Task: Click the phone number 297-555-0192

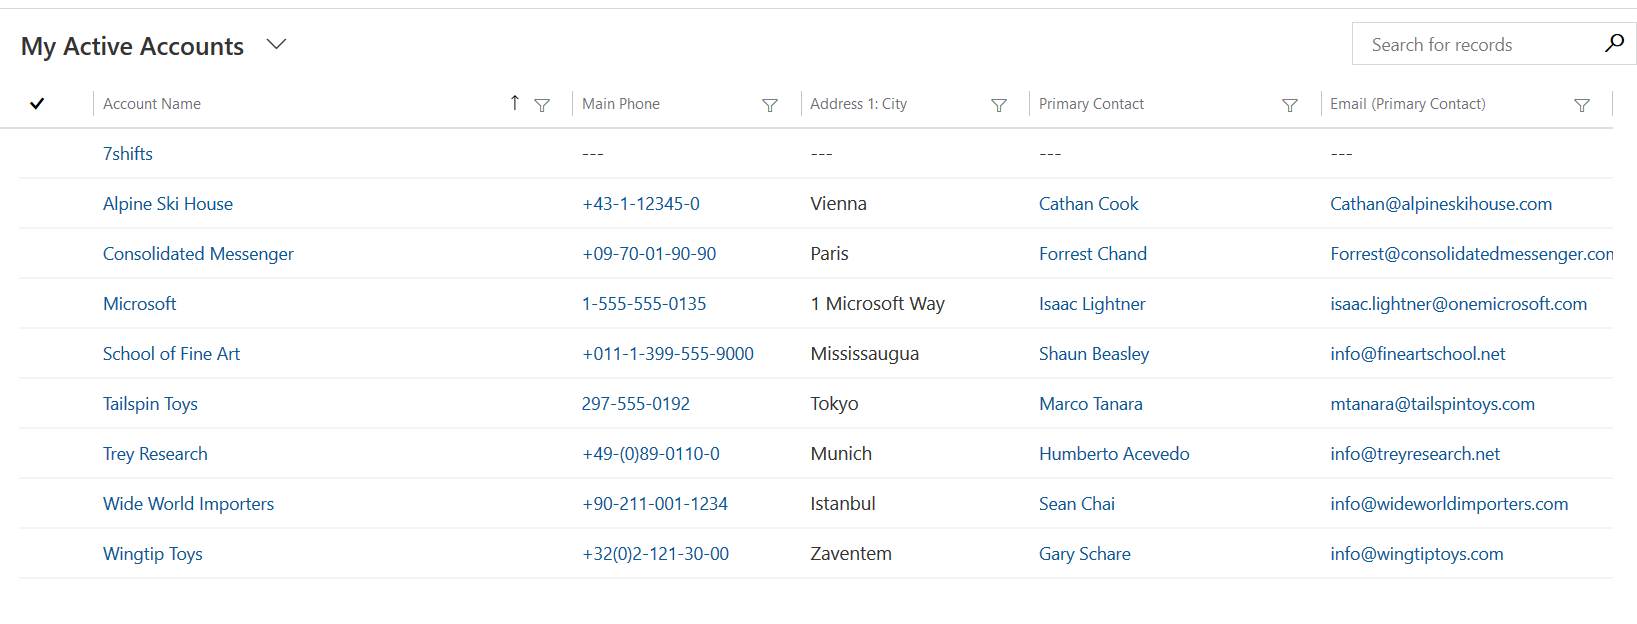Action: point(636,404)
